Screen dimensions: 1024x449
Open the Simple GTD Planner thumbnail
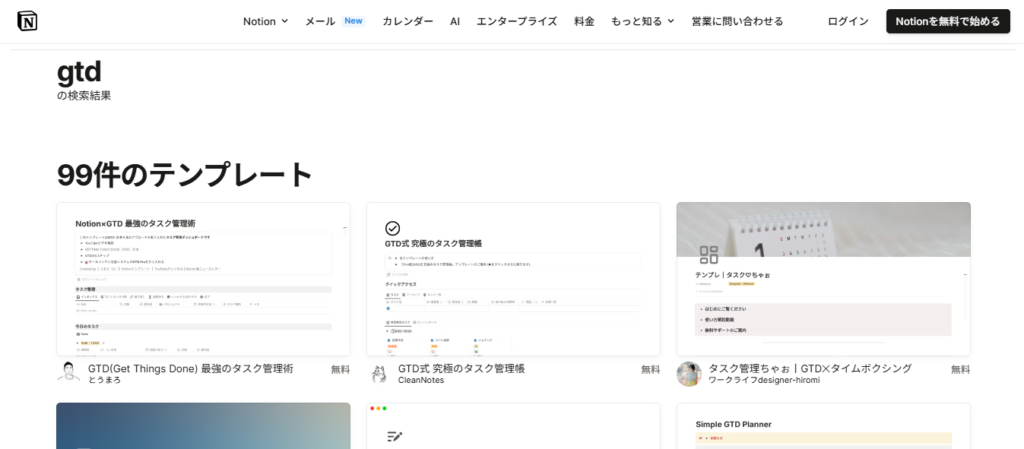(x=824, y=426)
